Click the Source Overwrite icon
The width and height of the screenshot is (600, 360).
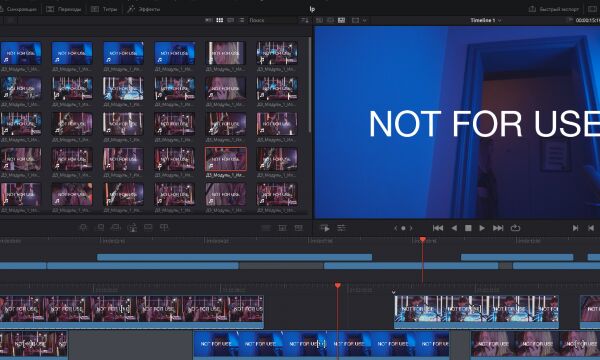[x=164, y=228]
